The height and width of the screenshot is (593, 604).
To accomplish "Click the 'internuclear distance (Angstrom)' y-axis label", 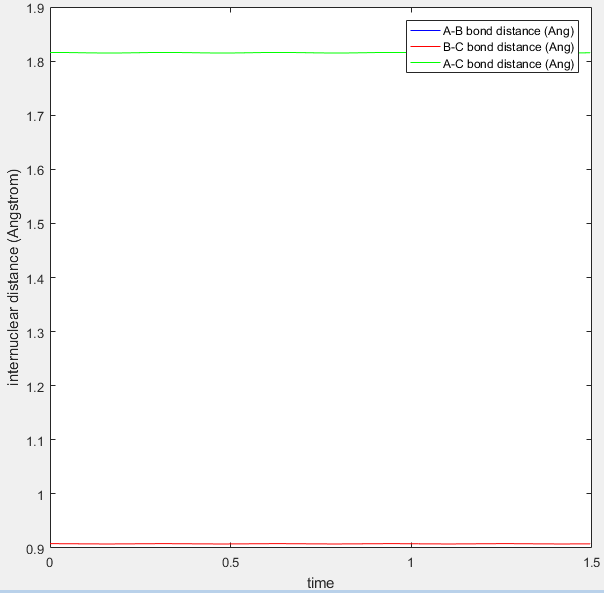I will tap(13, 277).
